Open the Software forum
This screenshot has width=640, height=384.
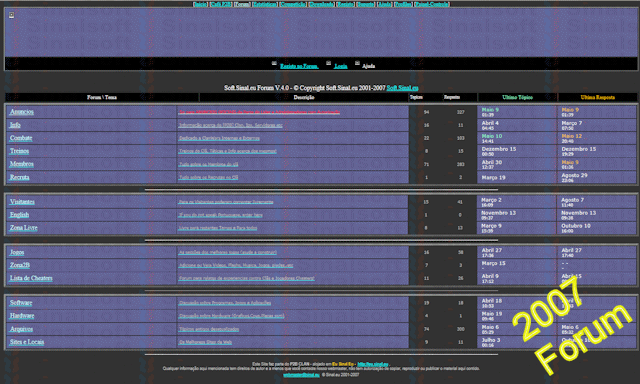pyautogui.click(x=21, y=303)
